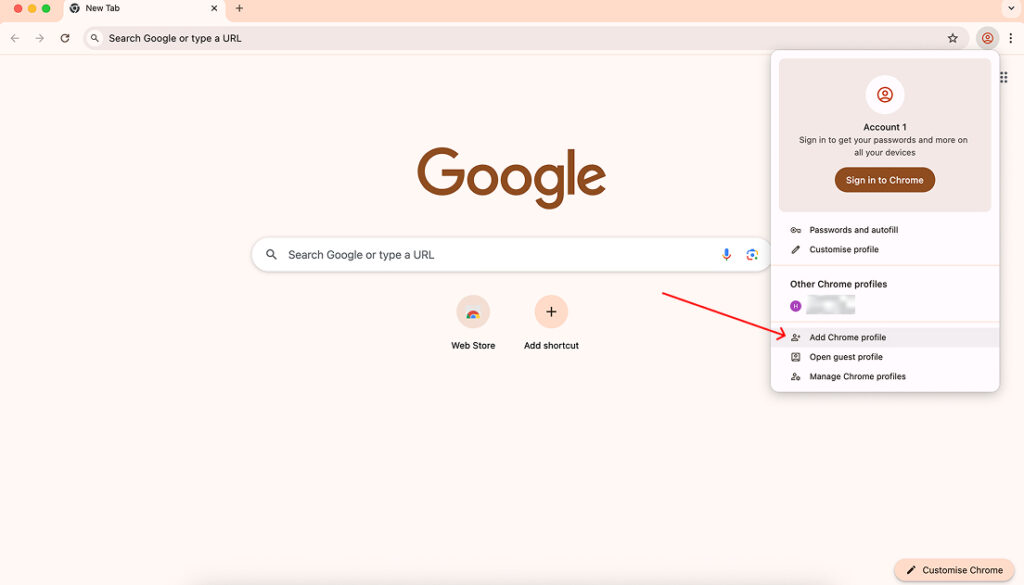Select Add Chrome profile
This screenshot has width=1024, height=585.
tap(847, 338)
